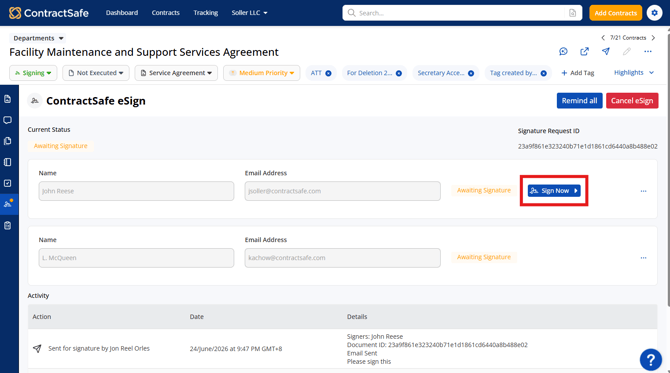670x373 pixels.
Task: Open the document sidebar icon
Action: (x=8, y=99)
